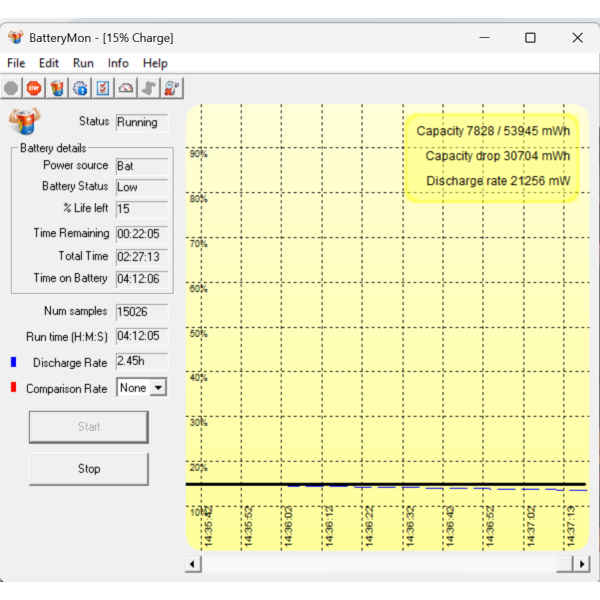Click the Status field showing Running
The image size is (600, 600).
click(142, 122)
